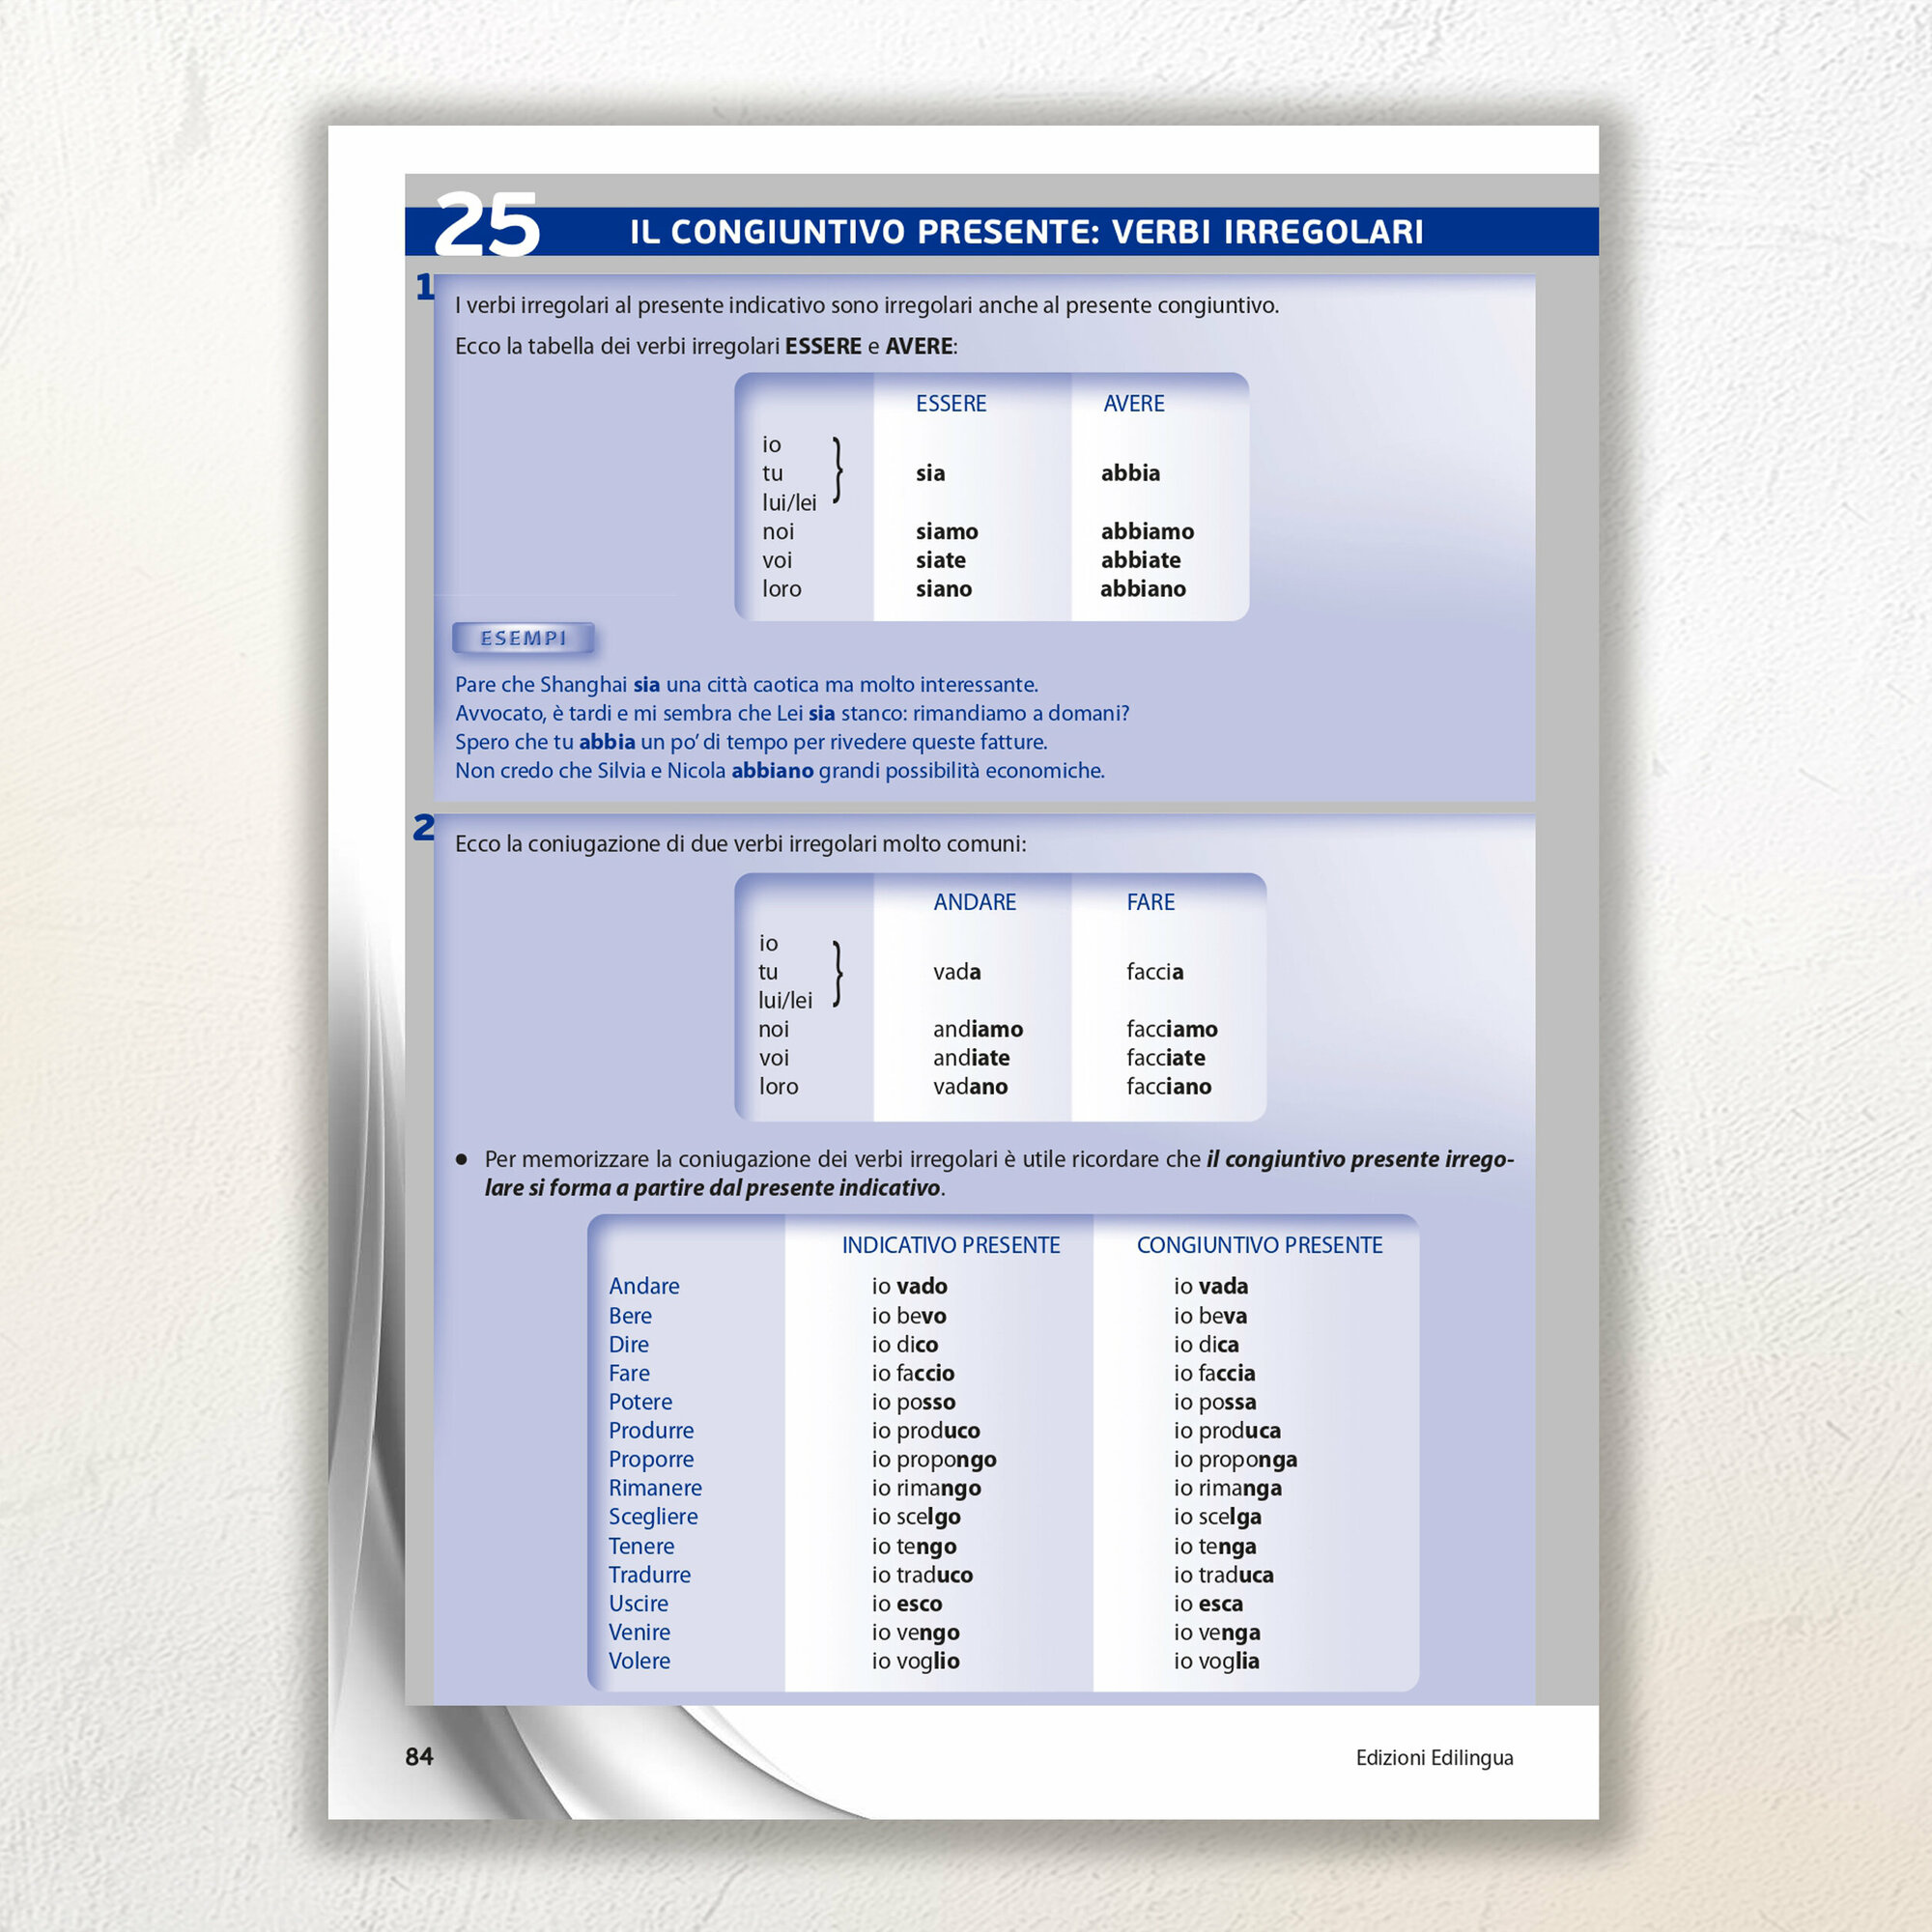Click the verb Andare in the list
1932x1932 pixels.
click(x=644, y=1286)
